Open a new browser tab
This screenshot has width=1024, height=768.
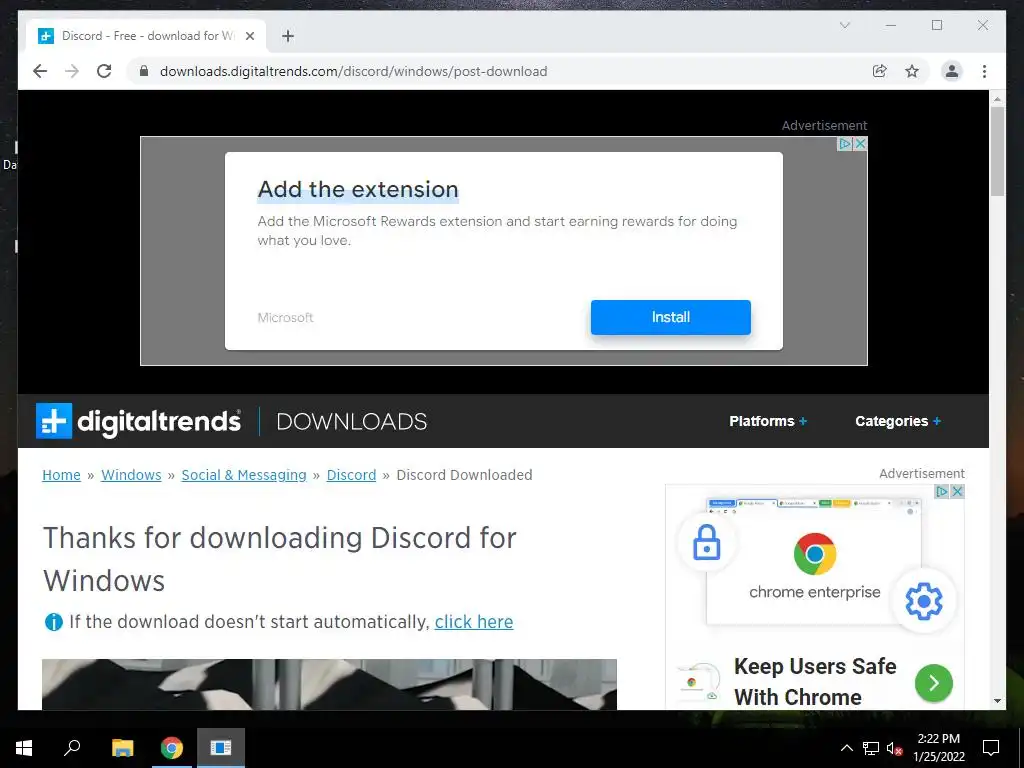288,36
